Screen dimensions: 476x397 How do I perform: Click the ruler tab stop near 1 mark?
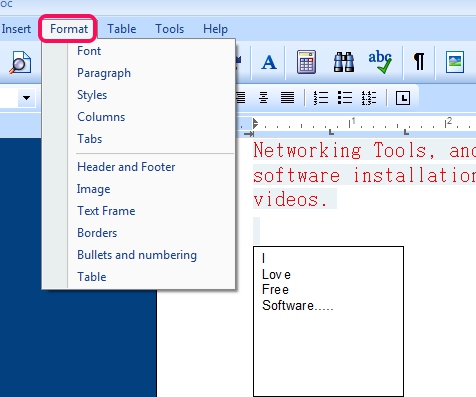tap(331, 132)
